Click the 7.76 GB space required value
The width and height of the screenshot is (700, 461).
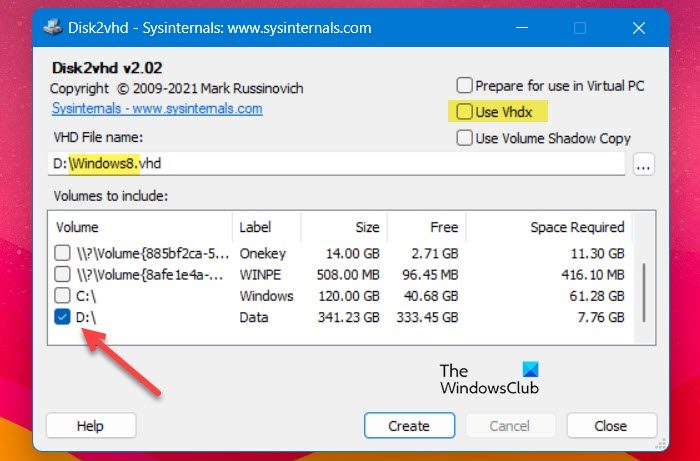[600, 317]
